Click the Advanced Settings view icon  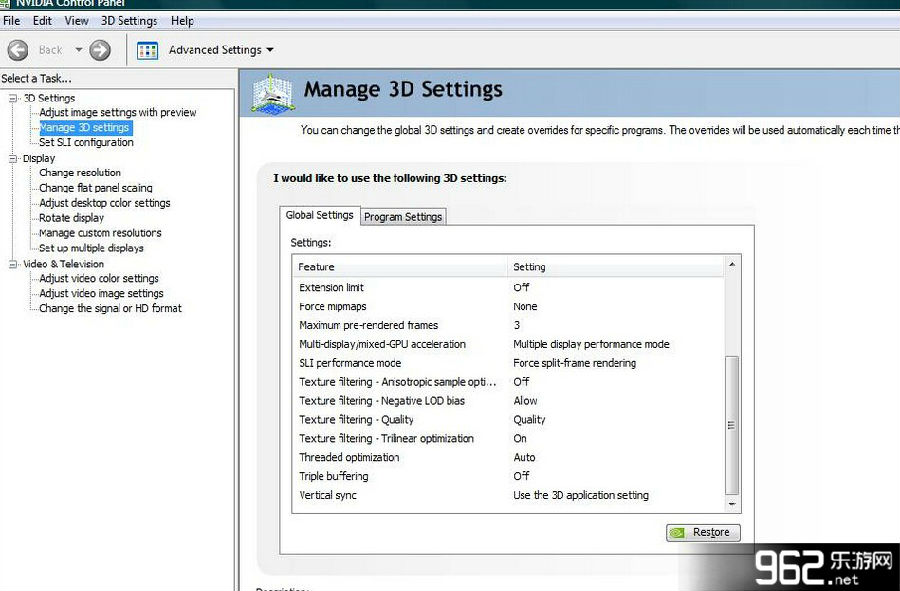(148, 50)
